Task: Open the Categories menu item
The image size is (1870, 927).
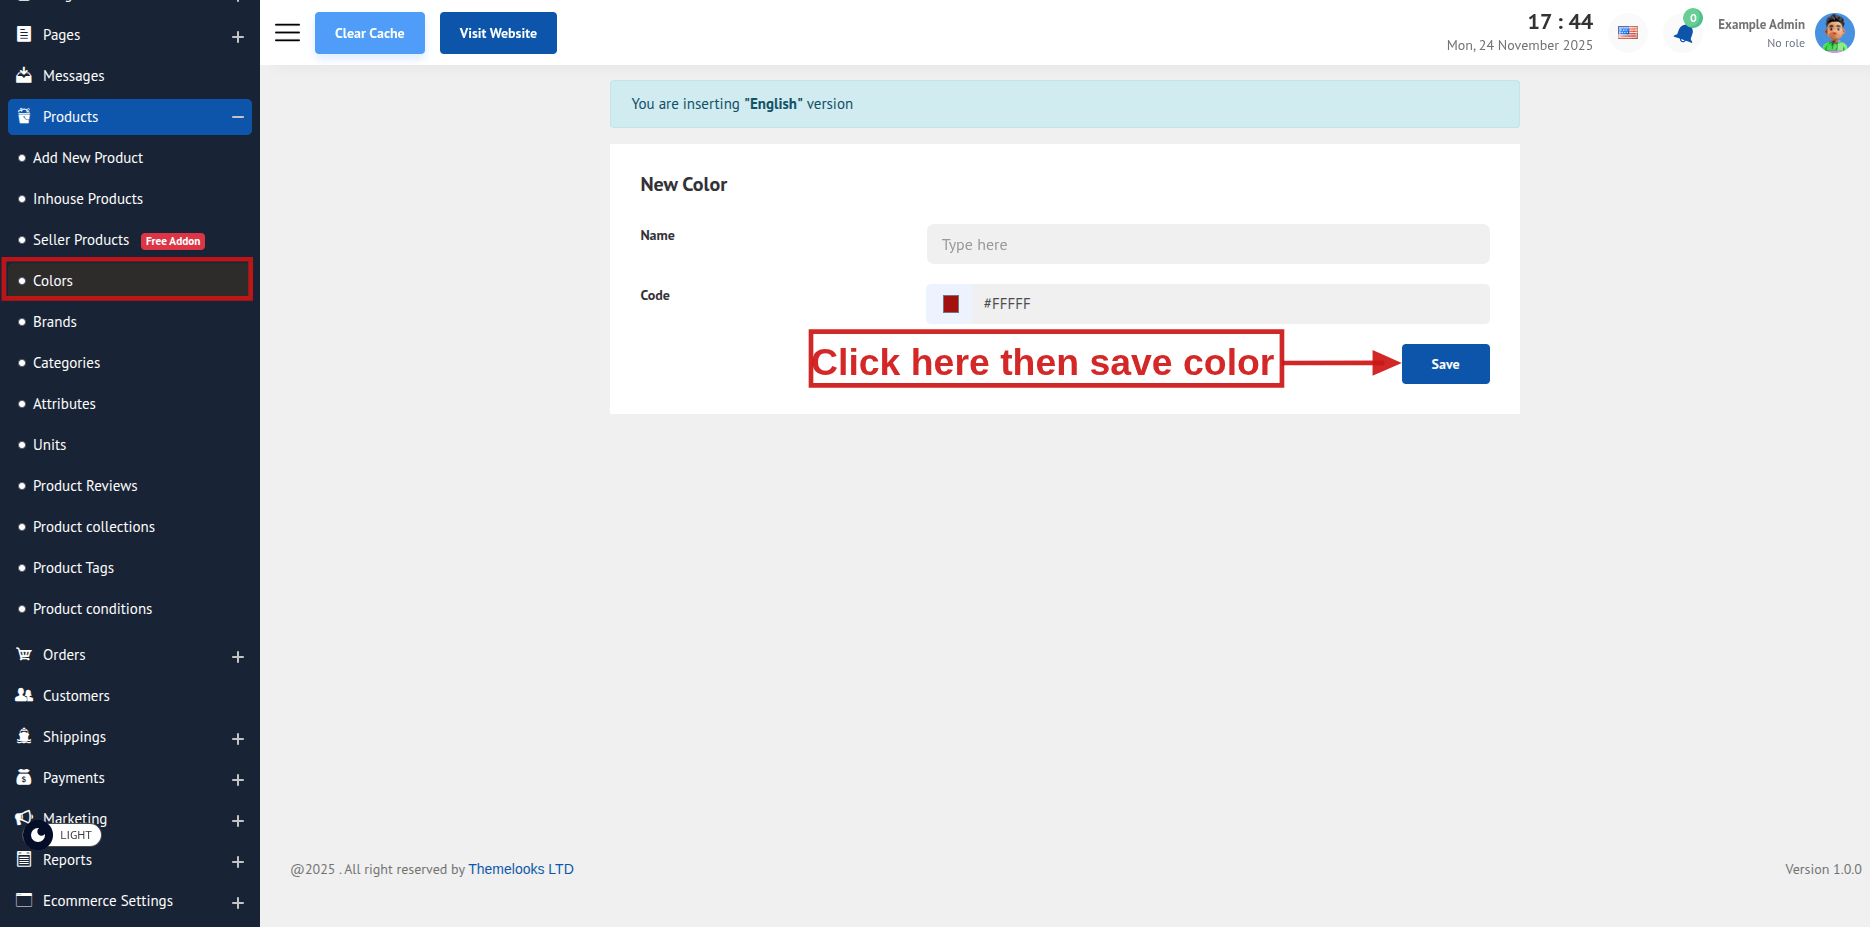Action: click(x=67, y=363)
